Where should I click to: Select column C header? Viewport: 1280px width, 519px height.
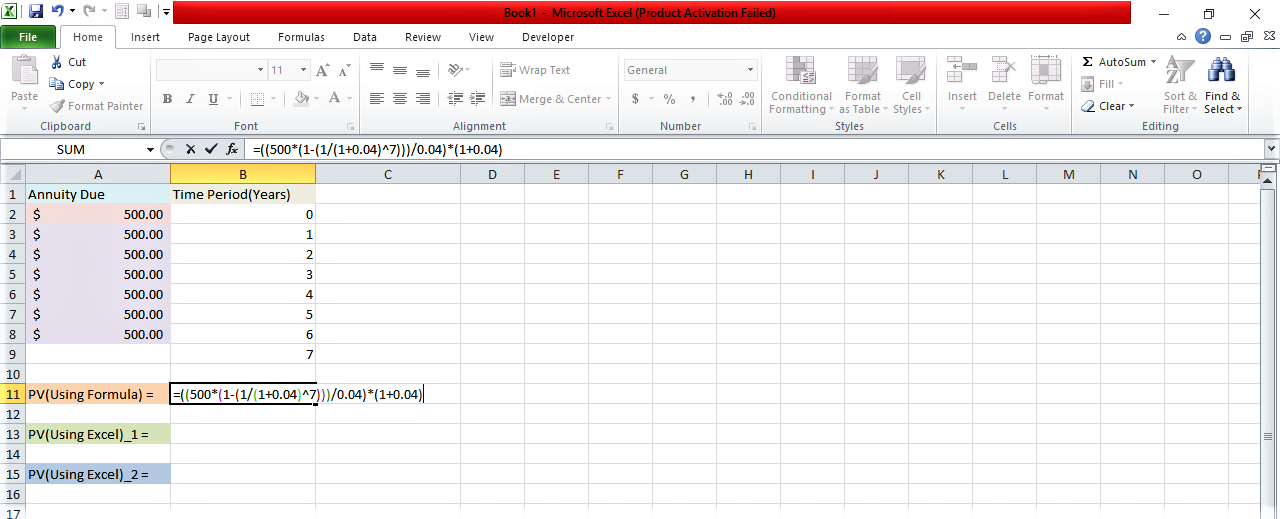(x=388, y=175)
